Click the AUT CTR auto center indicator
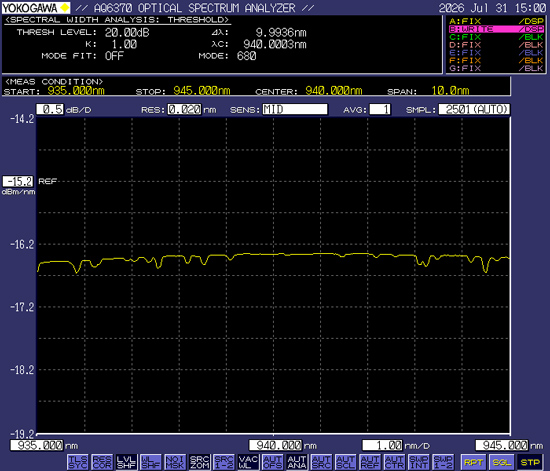The width and height of the screenshot is (550, 471). [395, 462]
